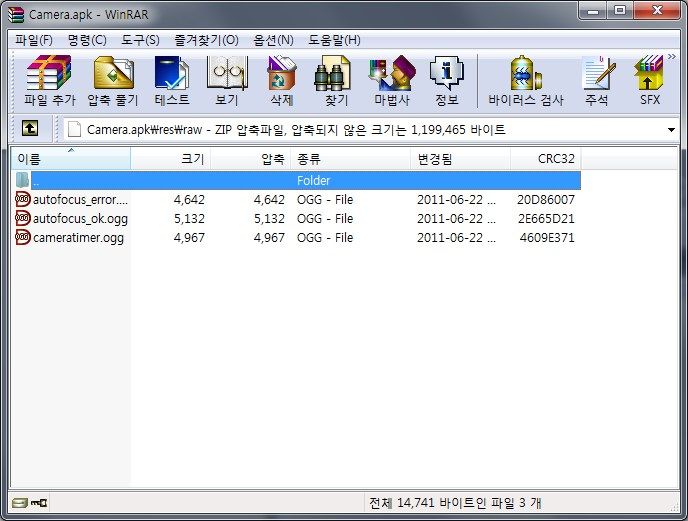This screenshot has height=521, width=688.
Task: Click the OGG file icon beside autofocus_error
Action: click(x=22, y=199)
